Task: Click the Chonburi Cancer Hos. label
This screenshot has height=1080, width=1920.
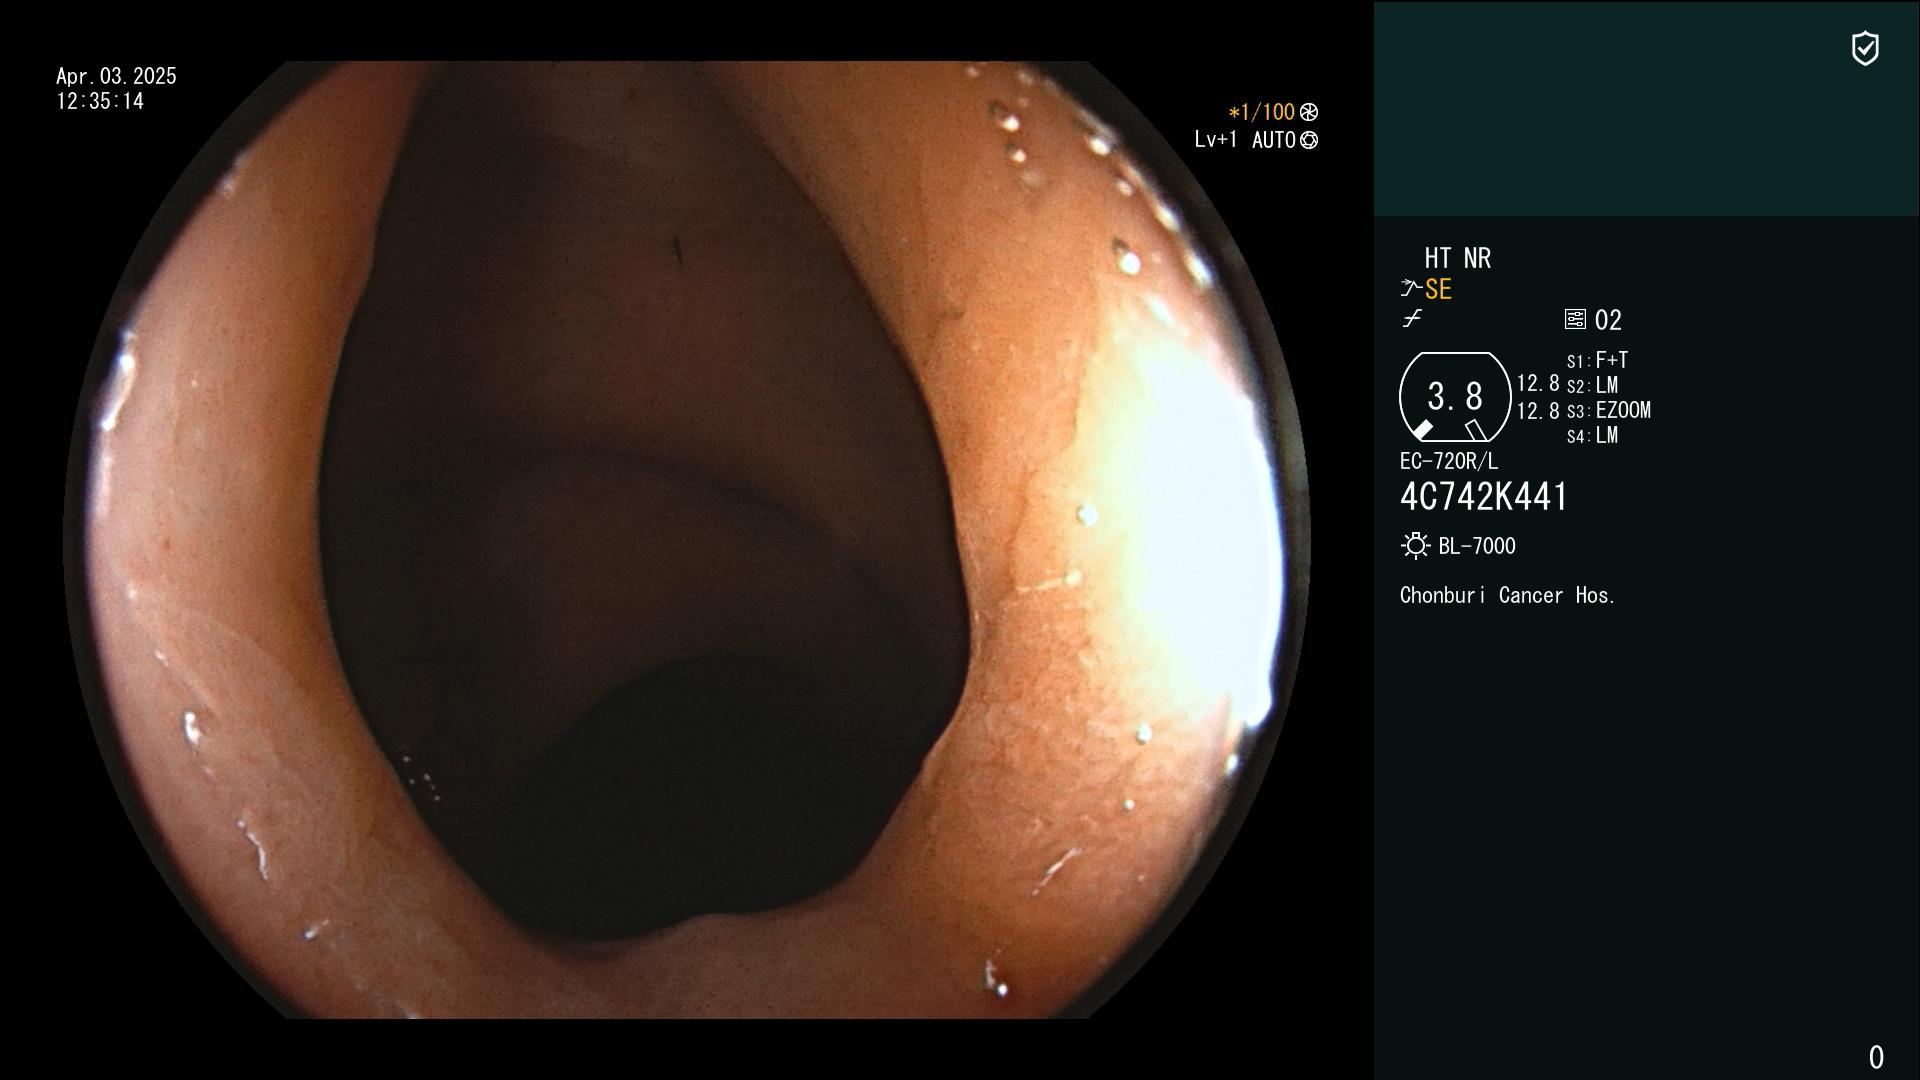Action: pos(1508,595)
